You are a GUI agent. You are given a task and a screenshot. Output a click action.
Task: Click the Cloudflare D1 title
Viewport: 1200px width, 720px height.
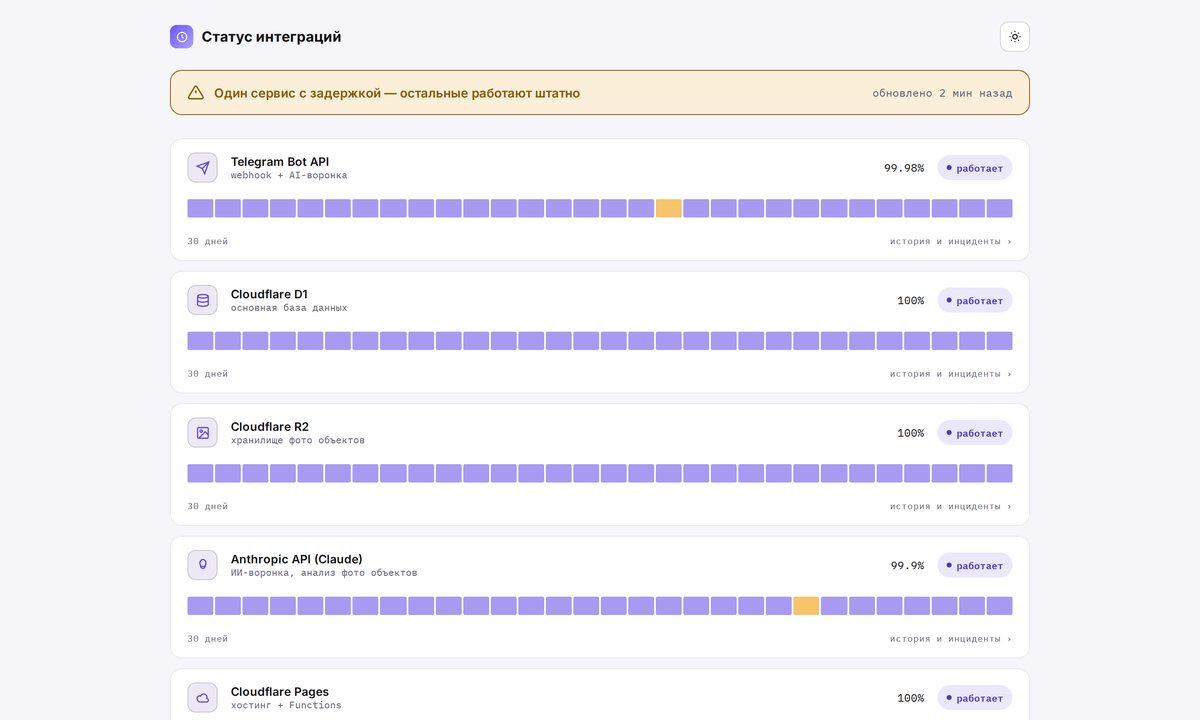pyautogui.click(x=269, y=294)
